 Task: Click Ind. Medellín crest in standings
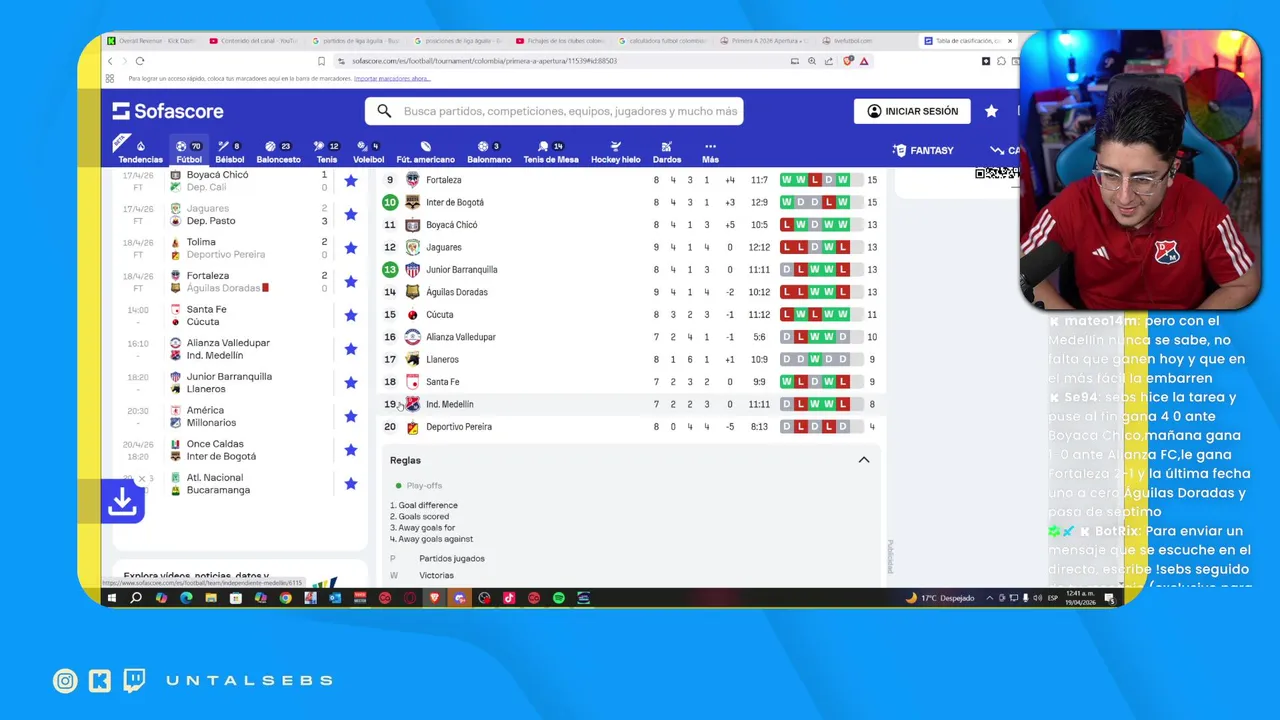click(412, 404)
